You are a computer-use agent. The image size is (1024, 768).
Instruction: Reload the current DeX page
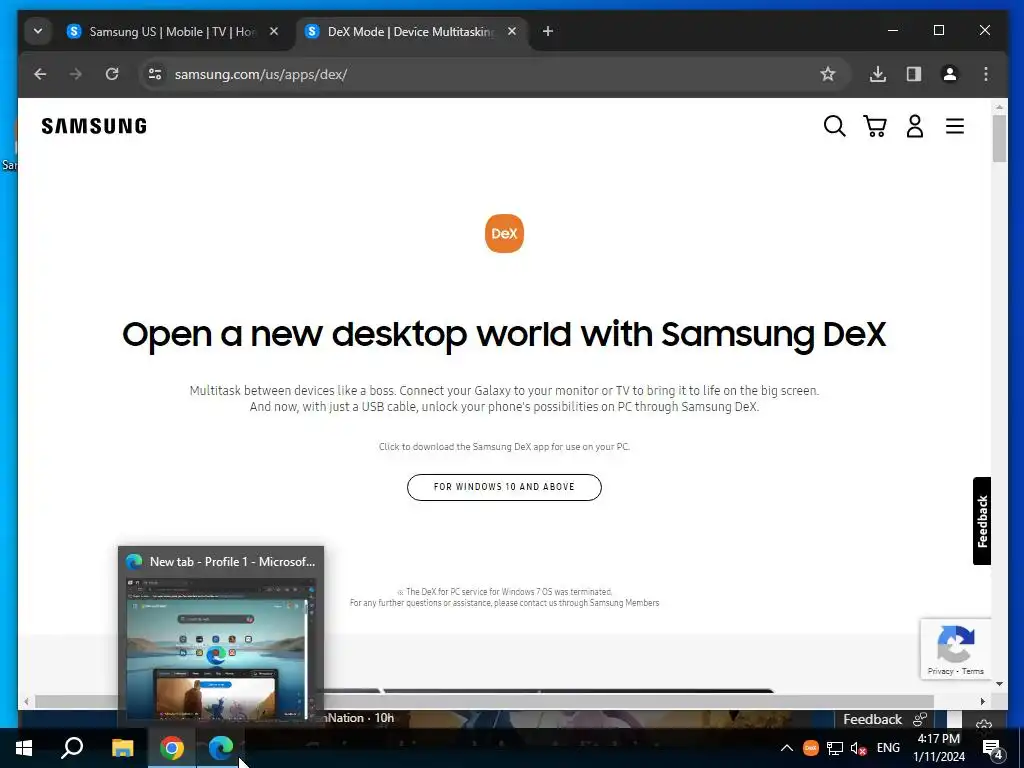pos(112,74)
